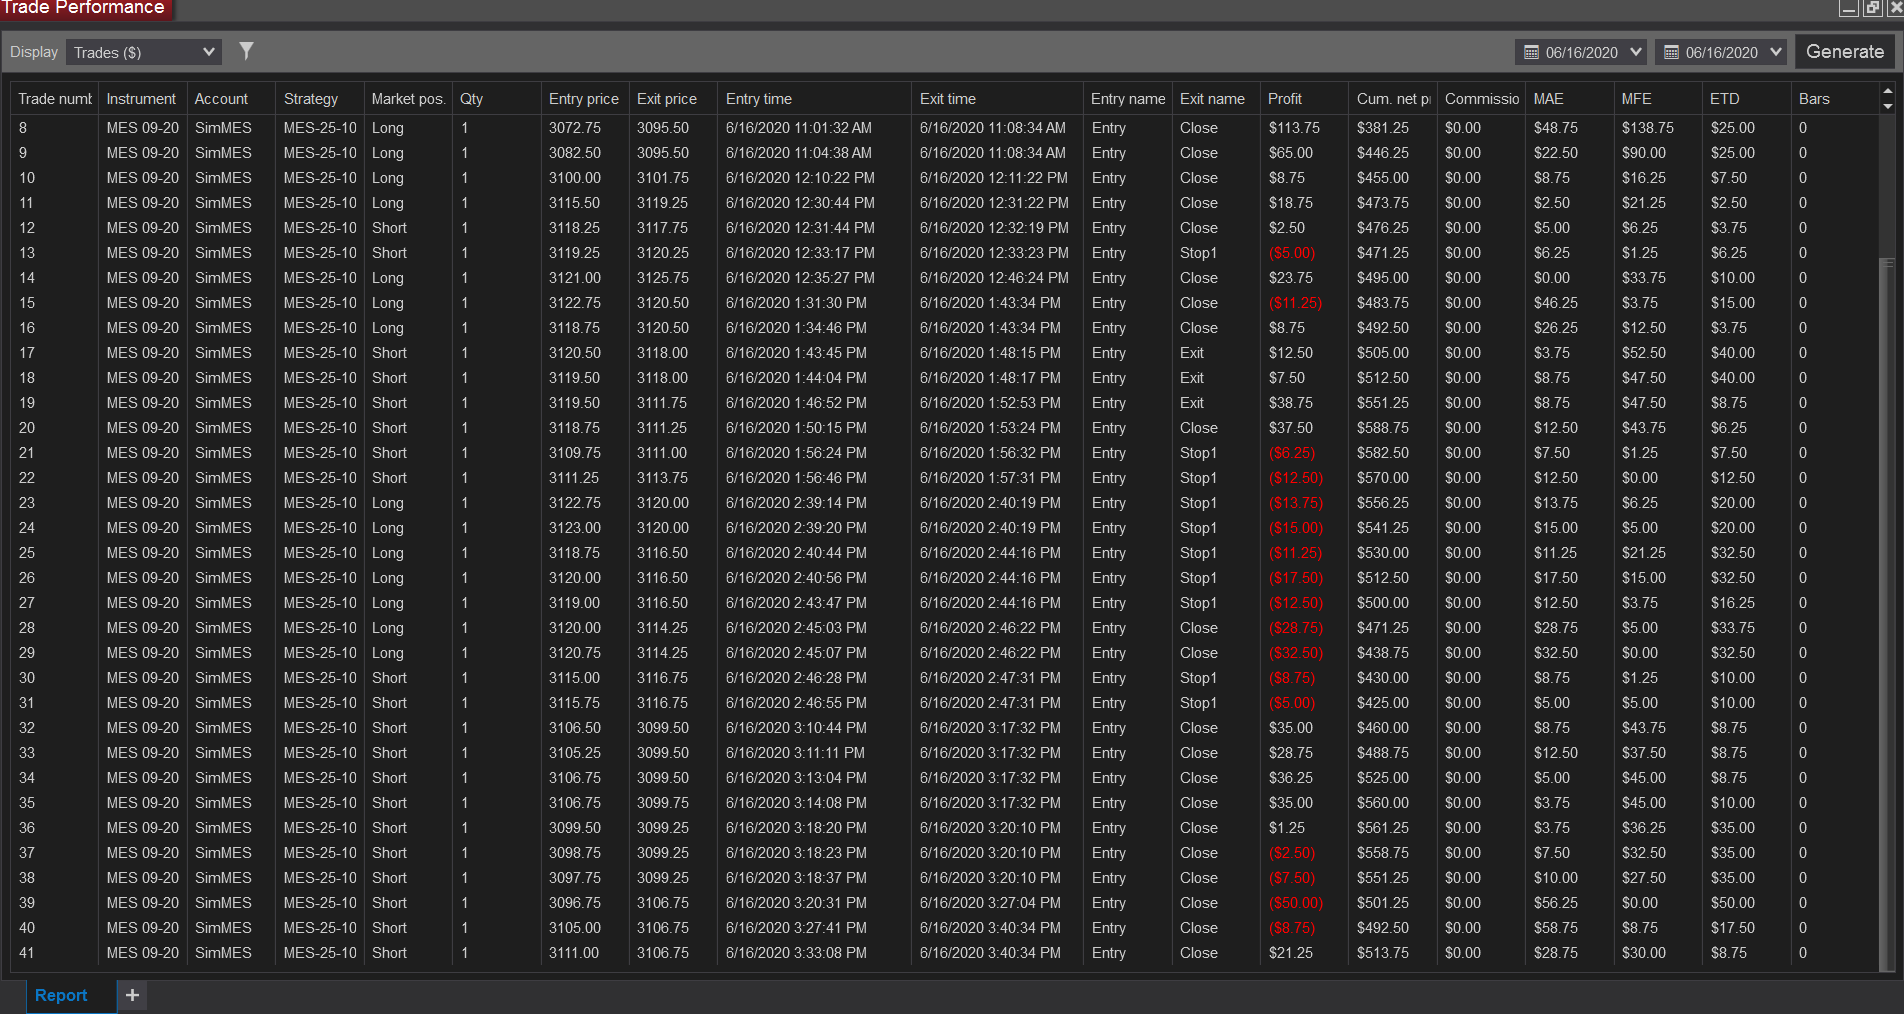Sort by Market pos. column header
Image resolution: width=1904 pixels, height=1014 pixels.
coord(407,99)
